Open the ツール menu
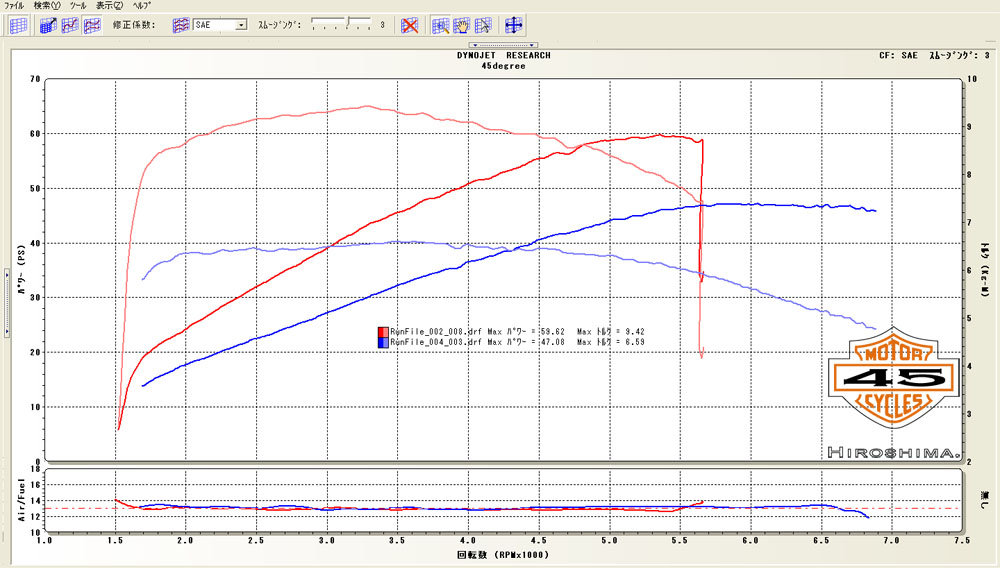This screenshot has width=1000, height=569. tap(78, 6)
